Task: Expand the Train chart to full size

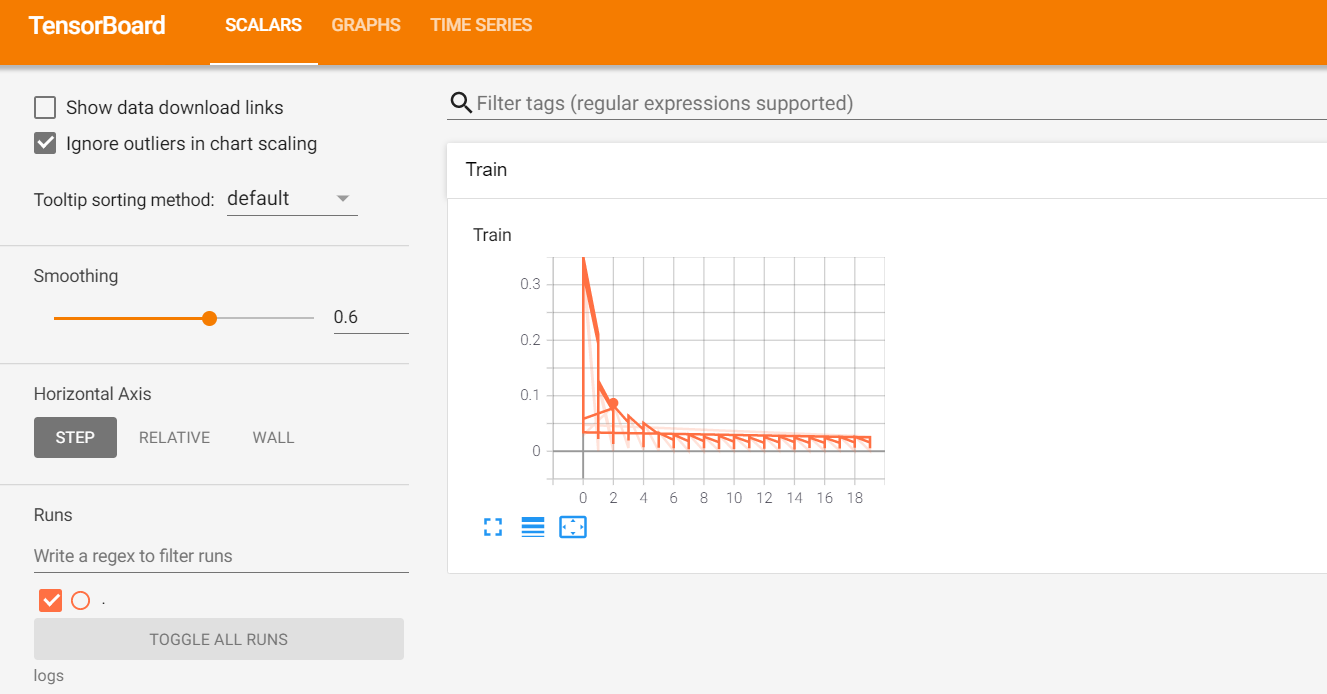Action: click(x=493, y=527)
